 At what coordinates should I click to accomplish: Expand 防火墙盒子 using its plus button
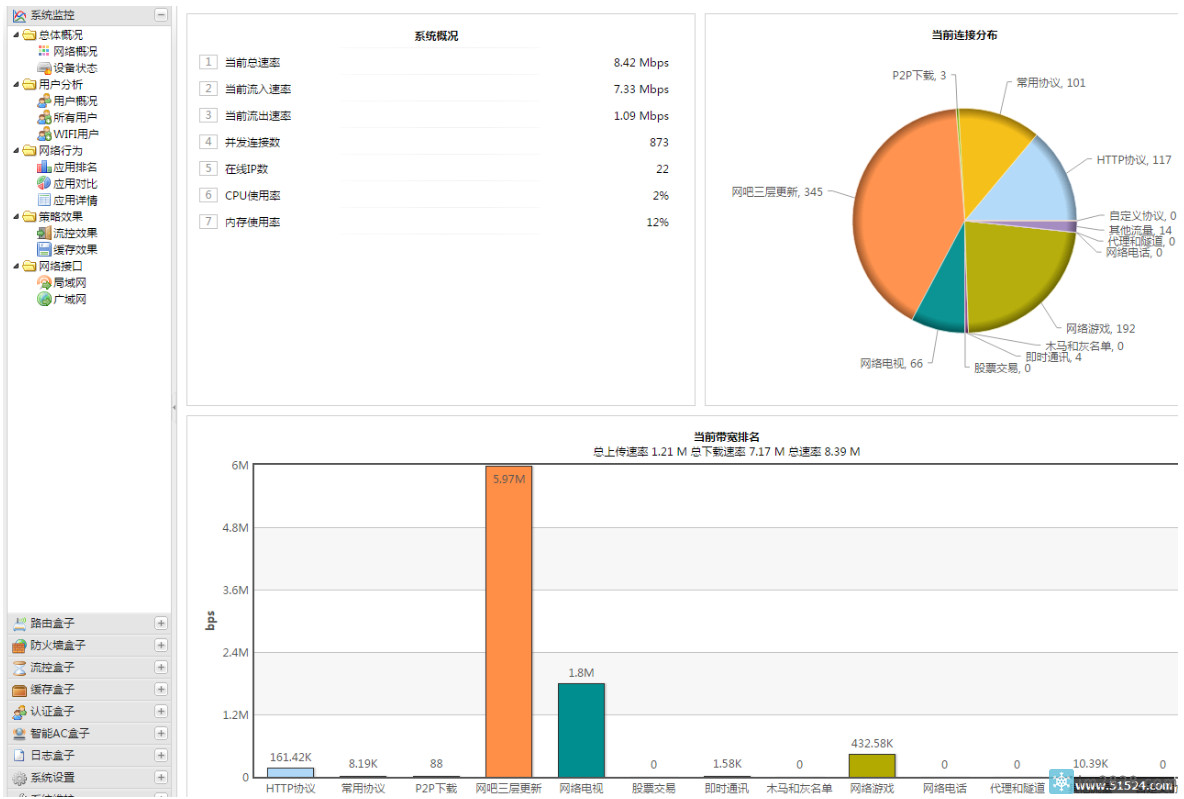[x=161, y=645]
